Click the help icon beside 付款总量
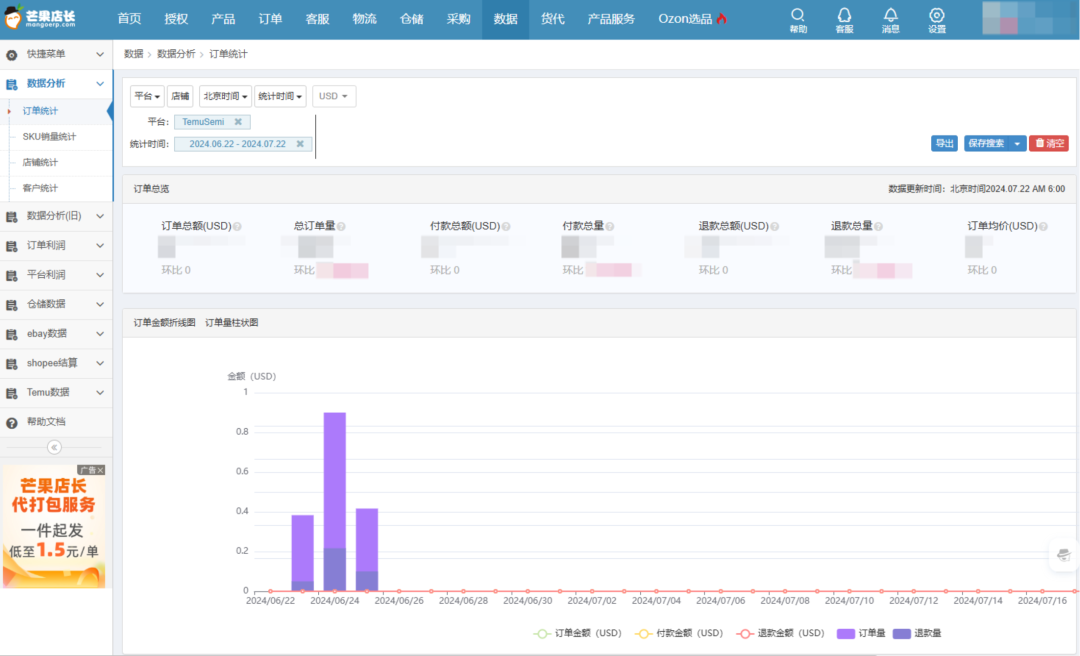This screenshot has height=656, width=1080. pyautogui.click(x=610, y=226)
